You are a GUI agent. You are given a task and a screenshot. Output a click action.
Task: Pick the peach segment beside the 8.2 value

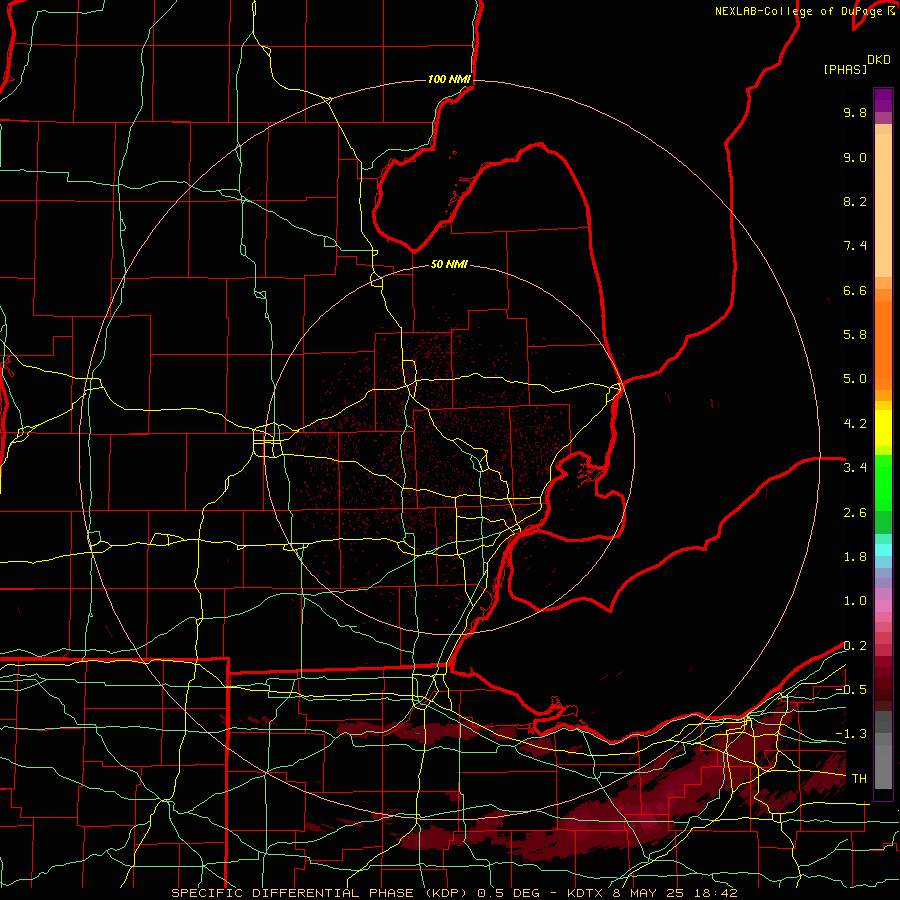883,205
